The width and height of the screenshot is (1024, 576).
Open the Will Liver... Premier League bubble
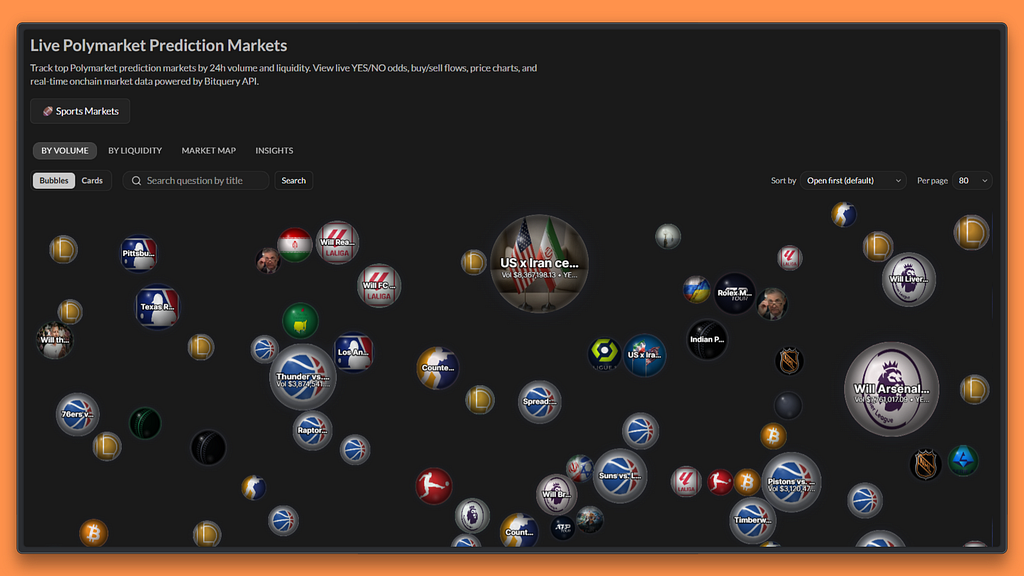coord(908,280)
